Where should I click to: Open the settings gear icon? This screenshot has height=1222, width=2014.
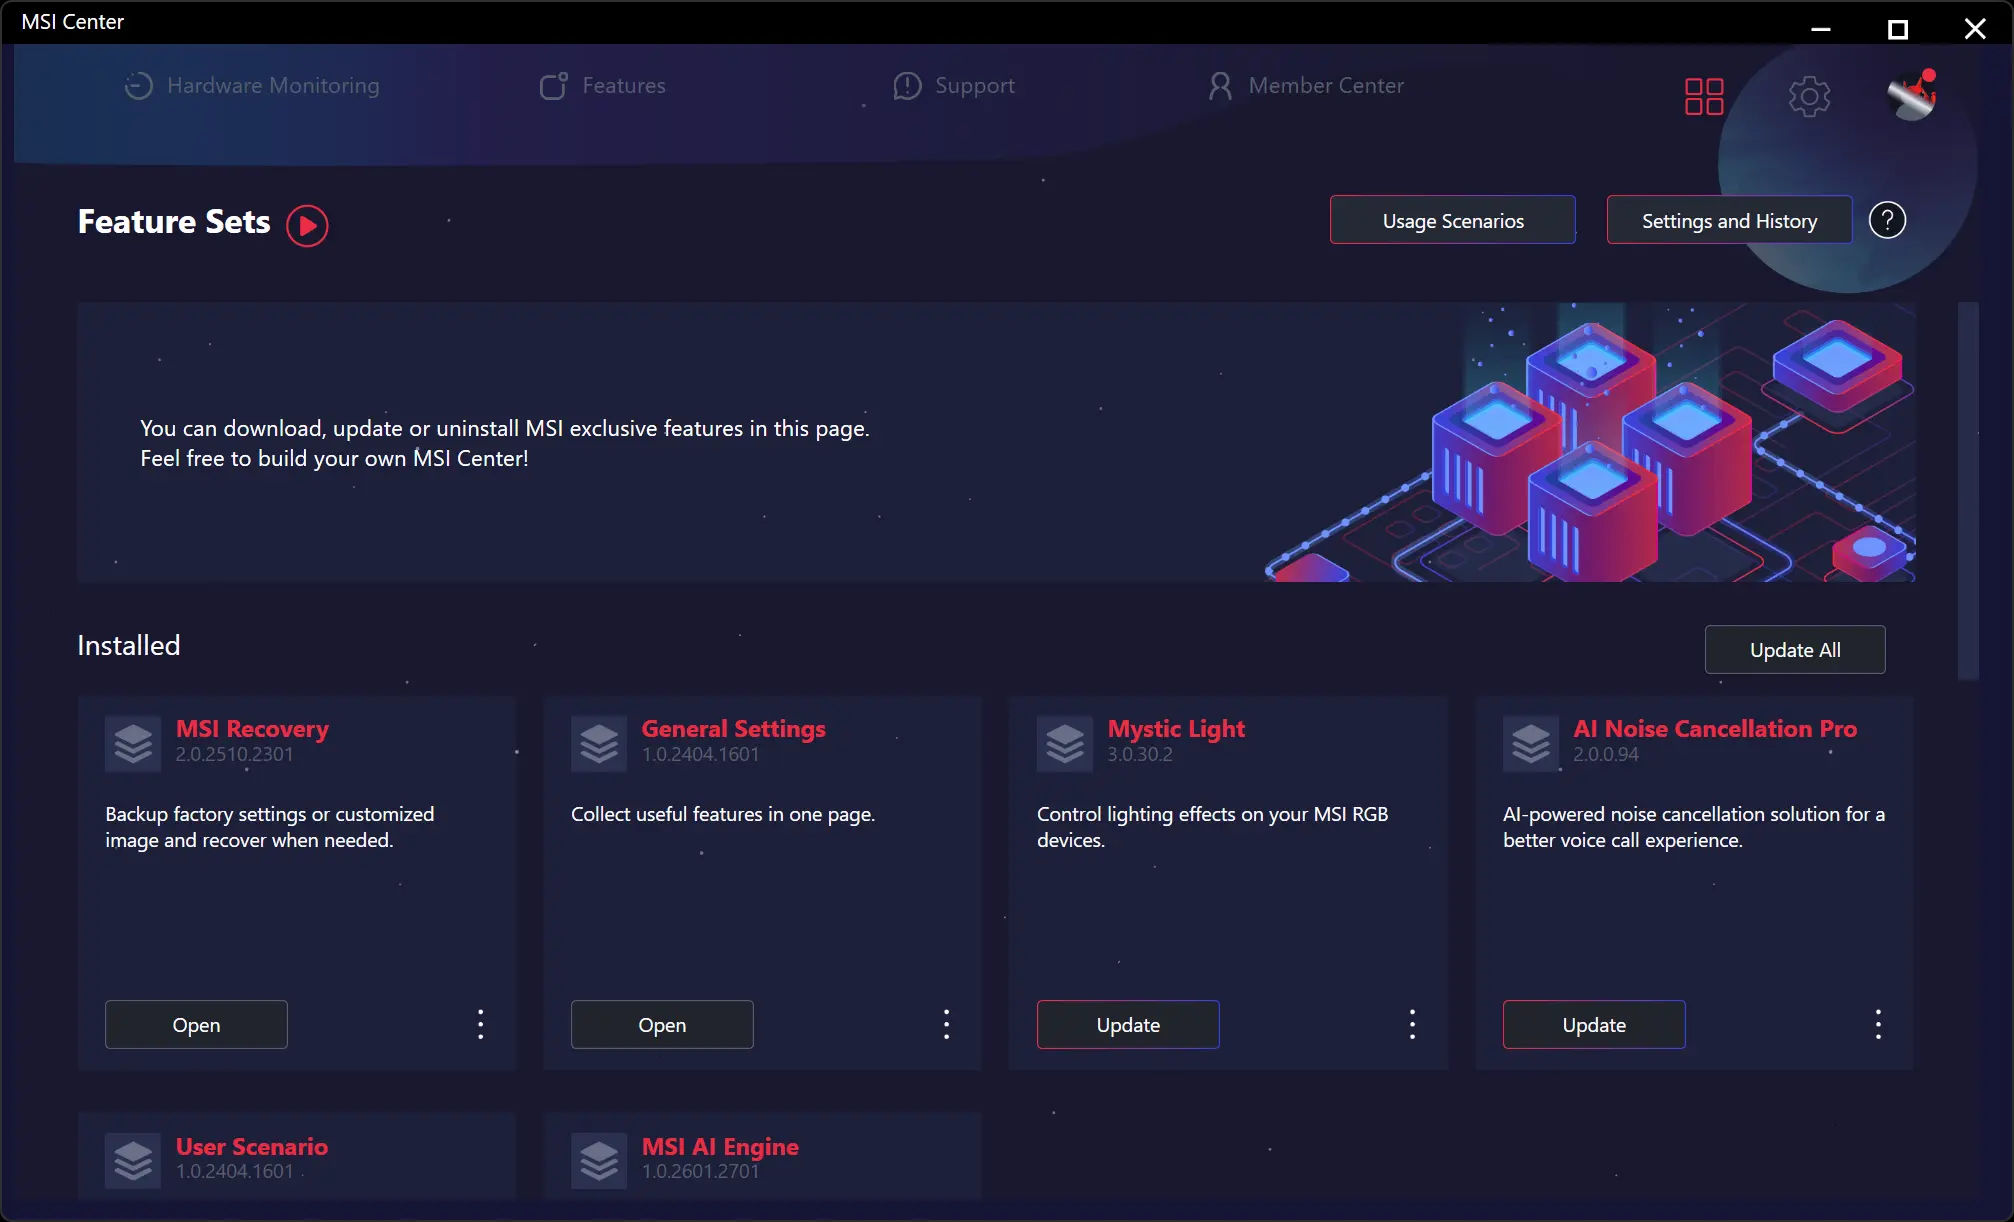pyautogui.click(x=1809, y=97)
